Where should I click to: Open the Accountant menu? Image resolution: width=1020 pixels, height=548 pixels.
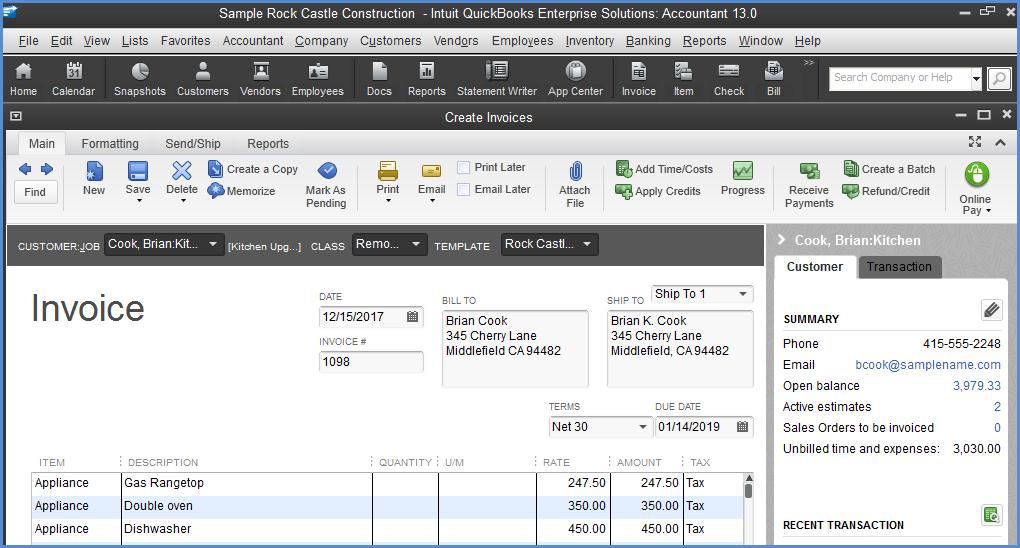click(253, 40)
